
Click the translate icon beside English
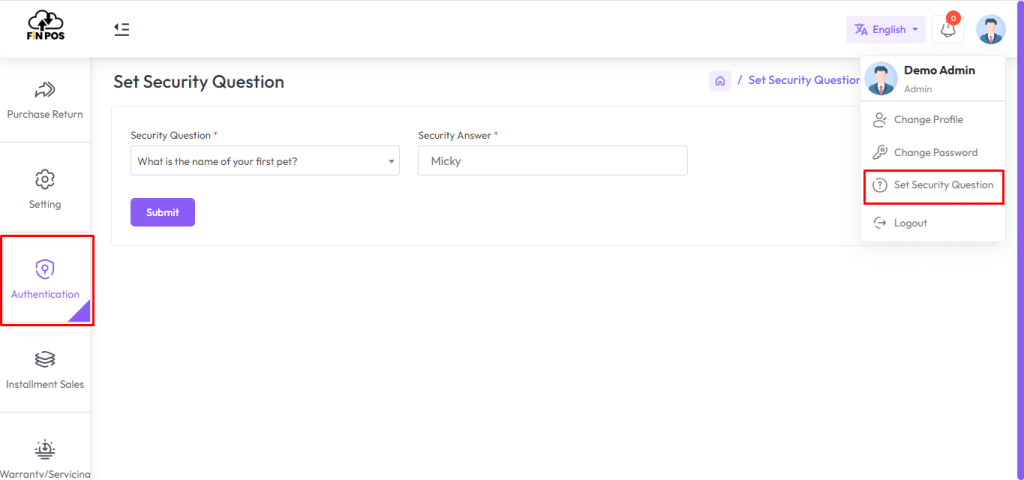click(861, 29)
